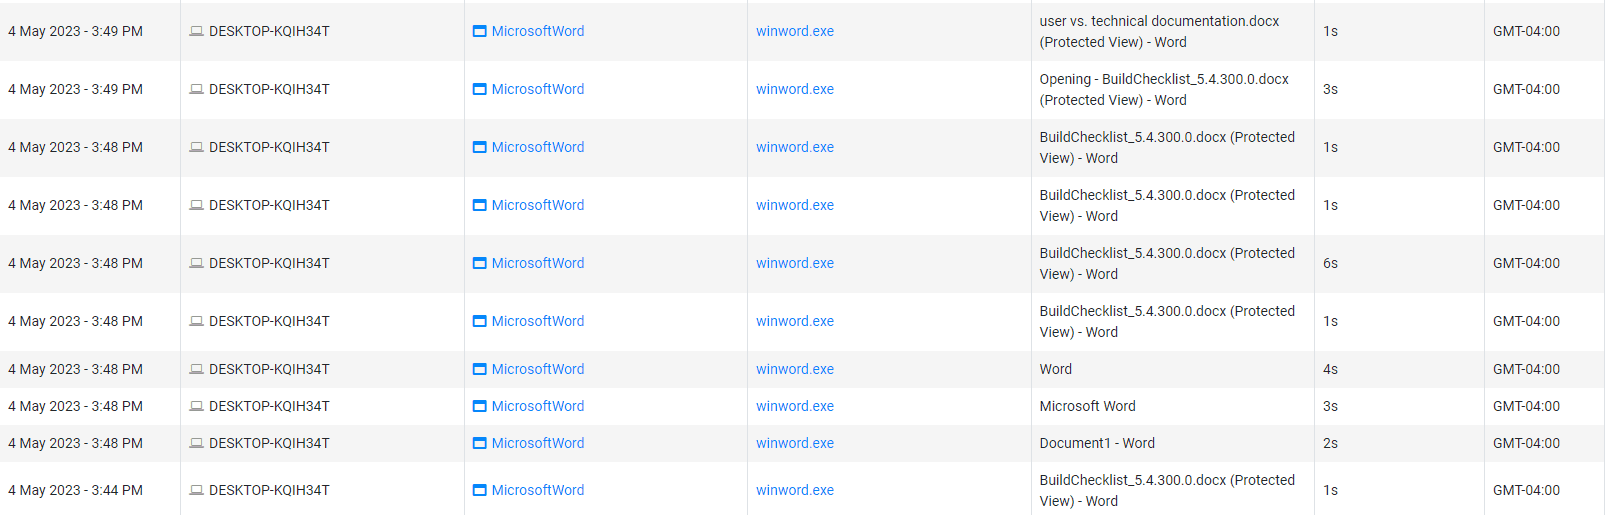The height and width of the screenshot is (515, 1609).
Task: Click the computer icon in the Opening - BuildChecklist row
Action: tap(197, 90)
